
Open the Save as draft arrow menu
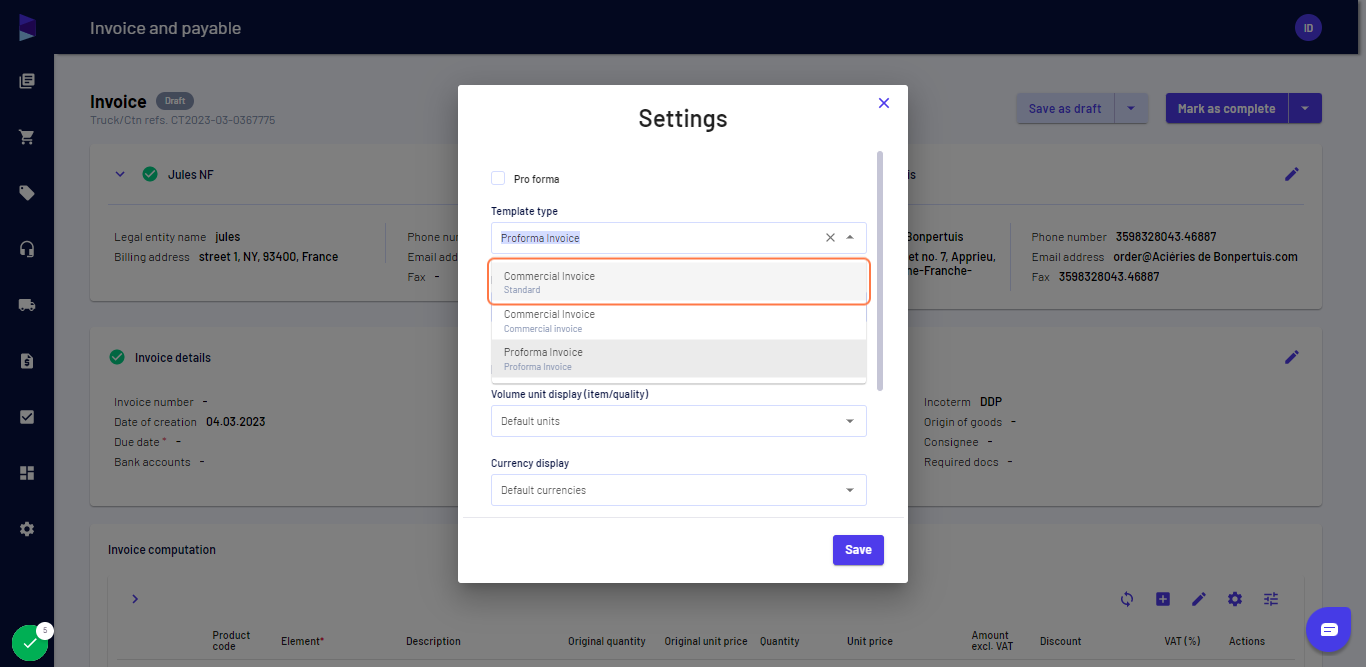(1131, 108)
